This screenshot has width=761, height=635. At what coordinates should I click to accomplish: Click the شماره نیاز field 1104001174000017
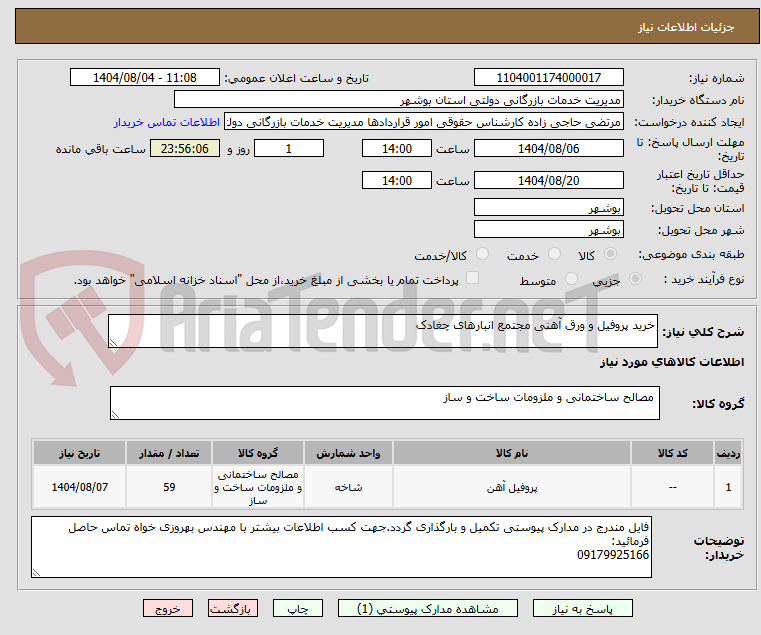click(548, 77)
